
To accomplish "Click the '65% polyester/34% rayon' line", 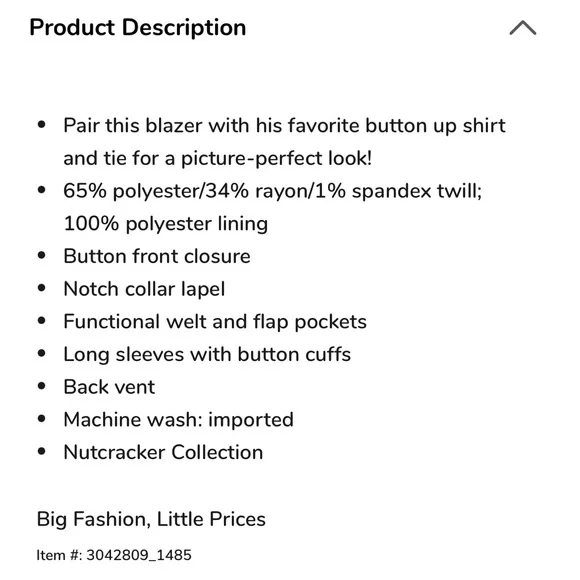I will coord(273,191).
